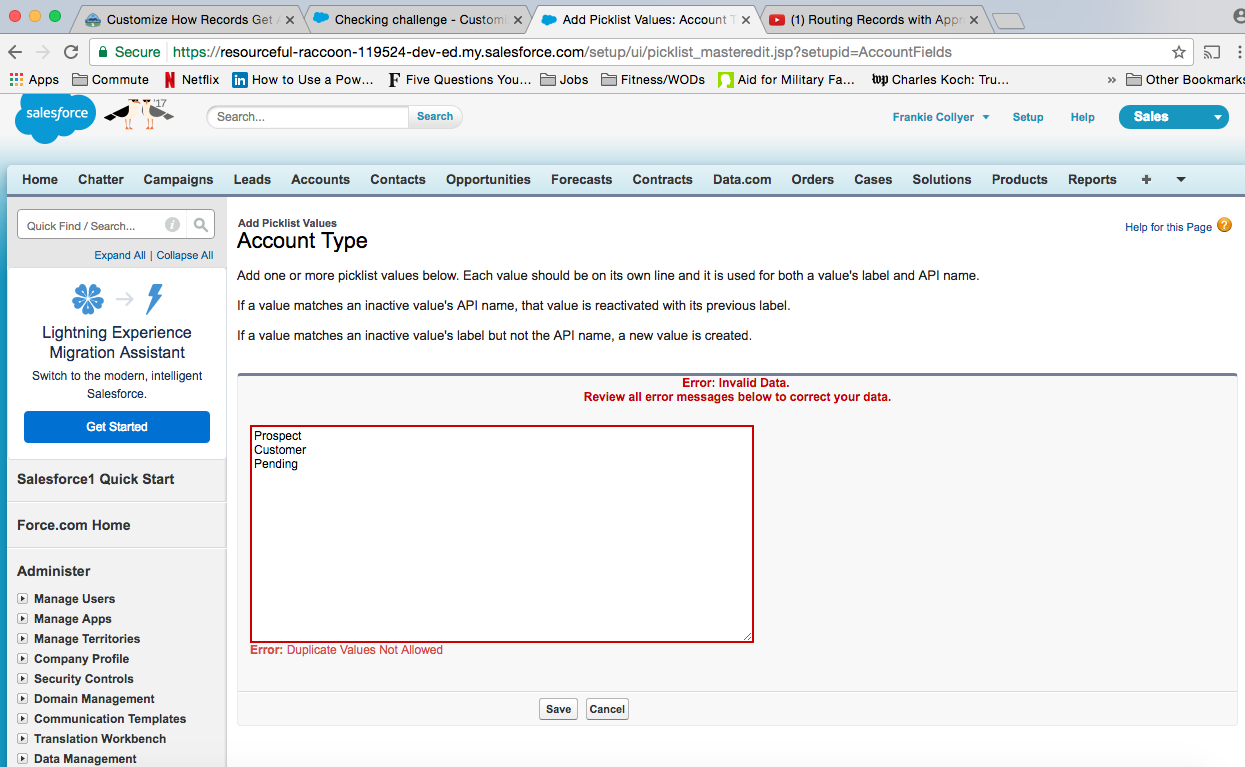Click the Get Started button

click(117, 427)
